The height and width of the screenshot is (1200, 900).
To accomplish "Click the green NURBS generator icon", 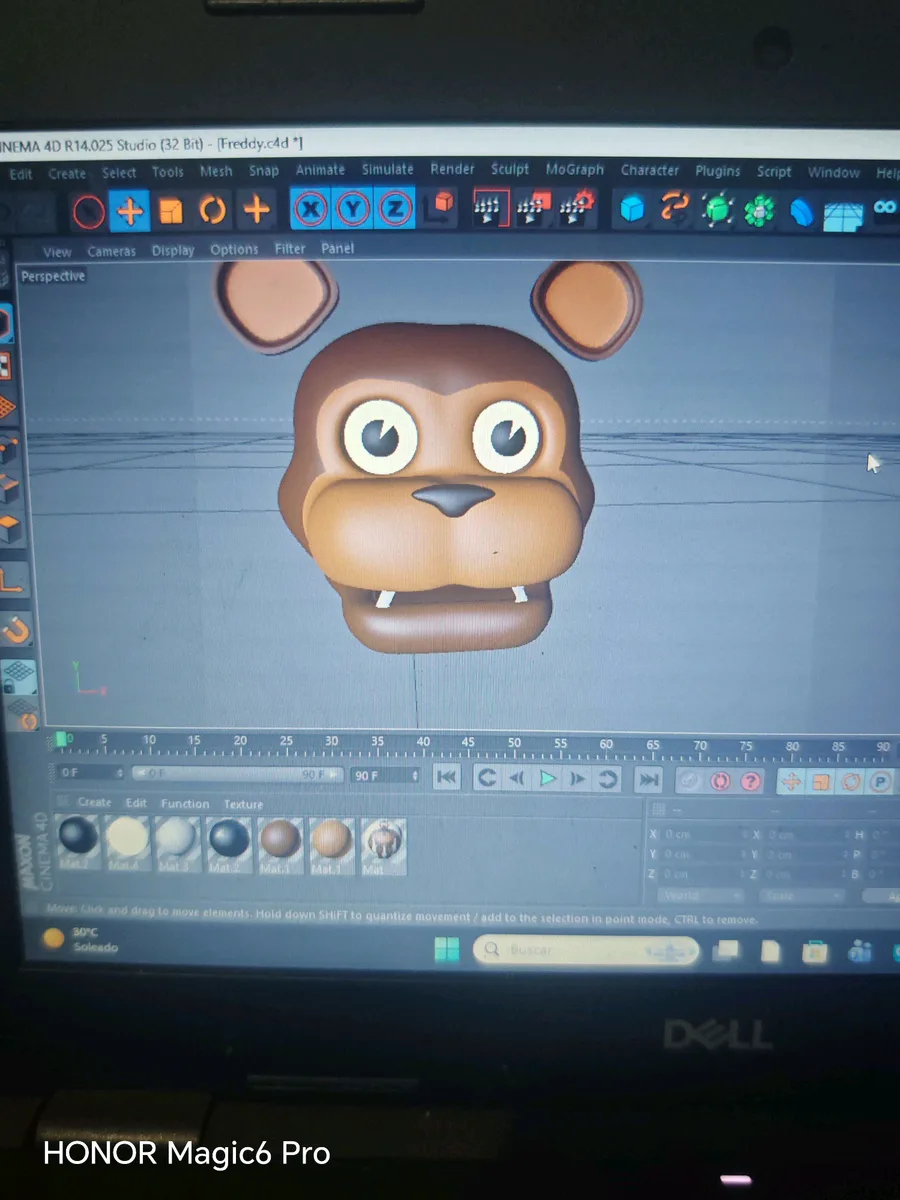I will point(717,209).
